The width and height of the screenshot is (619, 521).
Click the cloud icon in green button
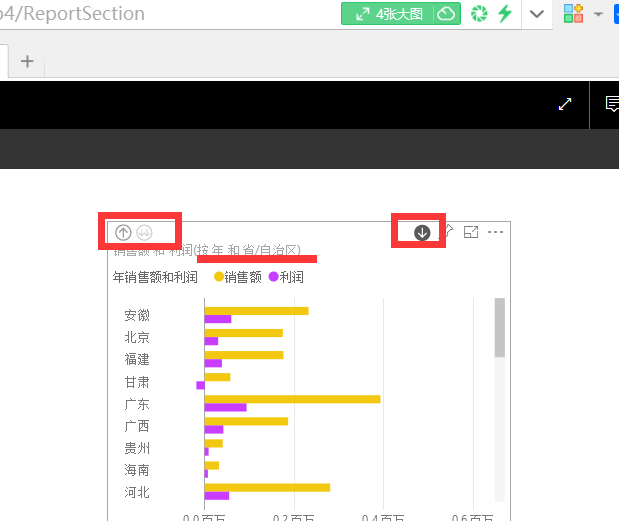tap(446, 14)
